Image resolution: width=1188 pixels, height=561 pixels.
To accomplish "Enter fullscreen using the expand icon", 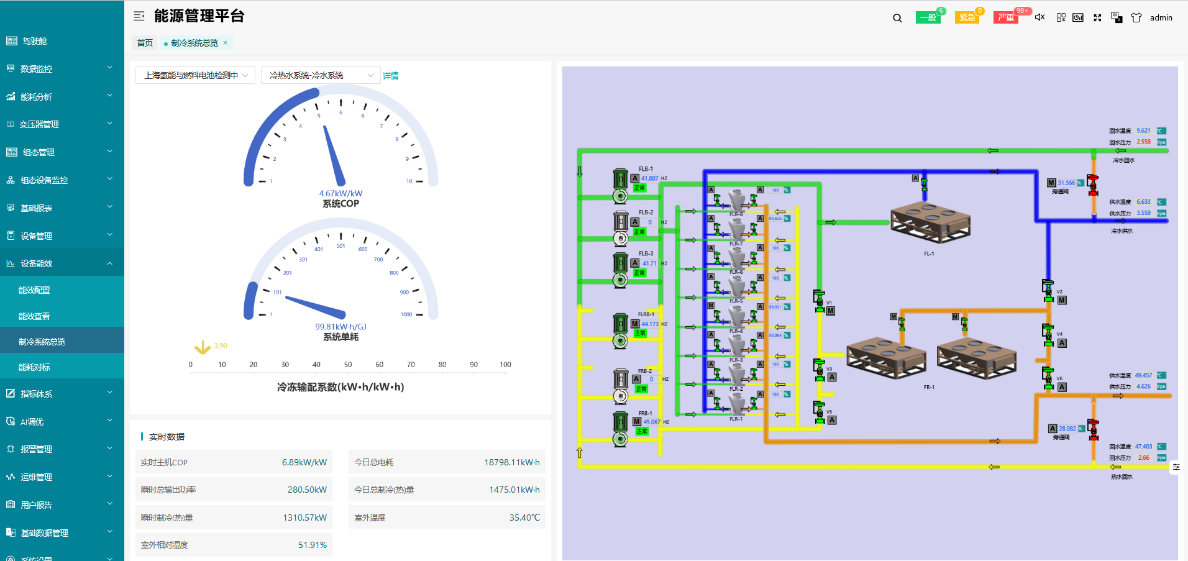I will pyautogui.click(x=1097, y=18).
